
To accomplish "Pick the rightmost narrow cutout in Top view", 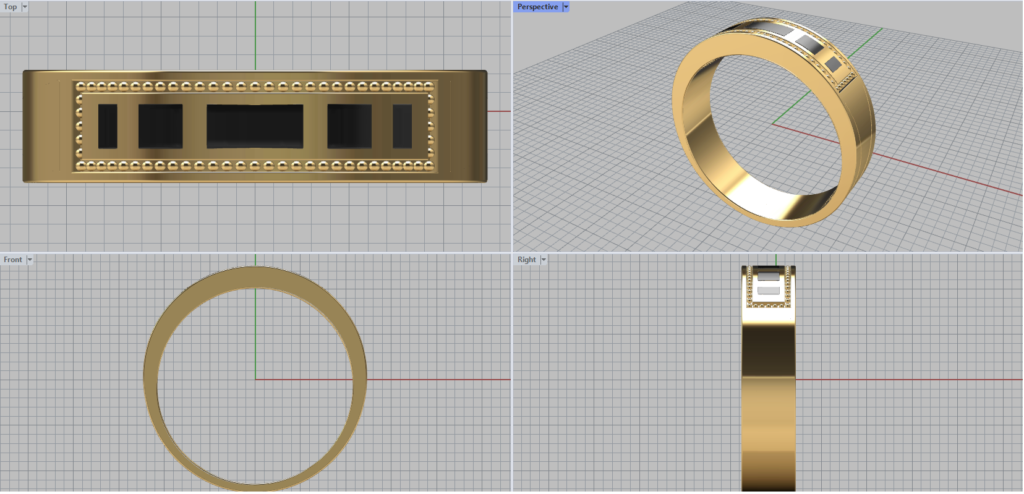I will point(402,126).
